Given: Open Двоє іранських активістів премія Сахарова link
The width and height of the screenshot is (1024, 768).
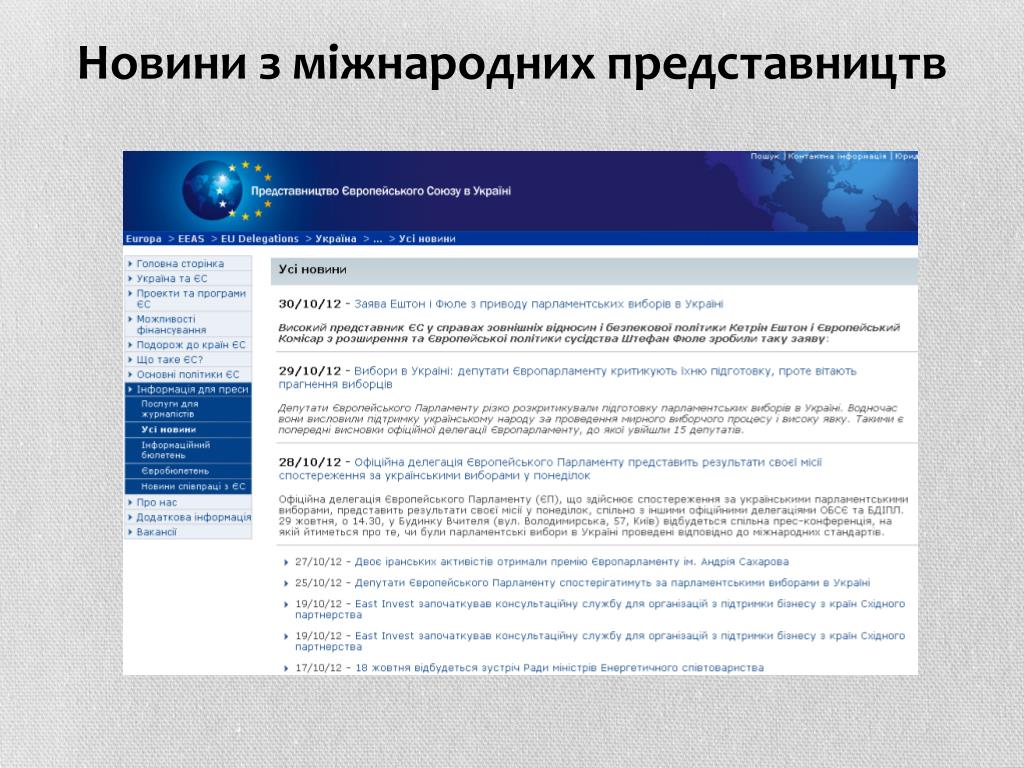Looking at the screenshot, I should pos(571,562).
